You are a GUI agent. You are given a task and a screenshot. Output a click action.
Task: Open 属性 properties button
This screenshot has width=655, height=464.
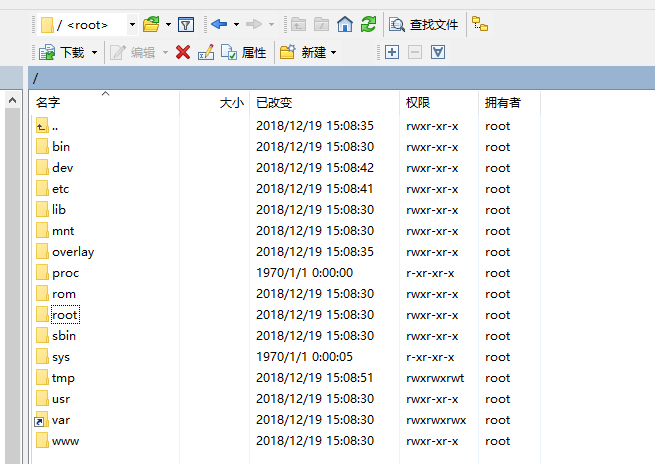244,53
